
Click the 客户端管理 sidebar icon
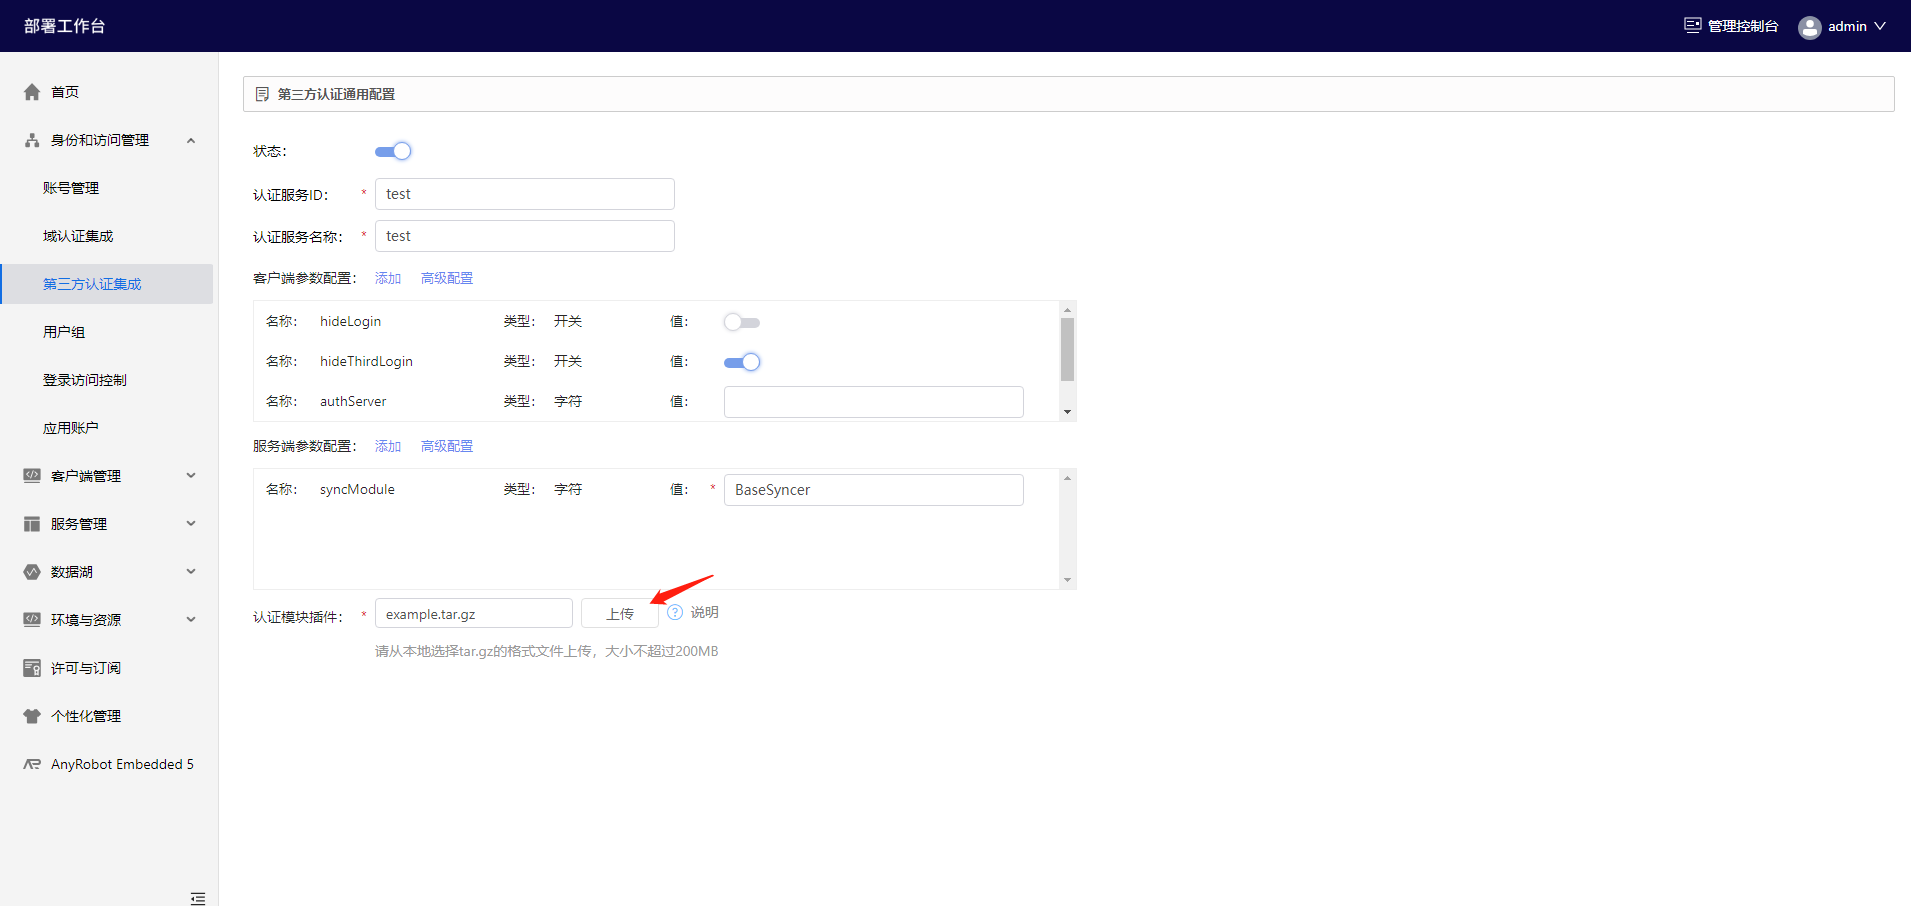point(32,476)
